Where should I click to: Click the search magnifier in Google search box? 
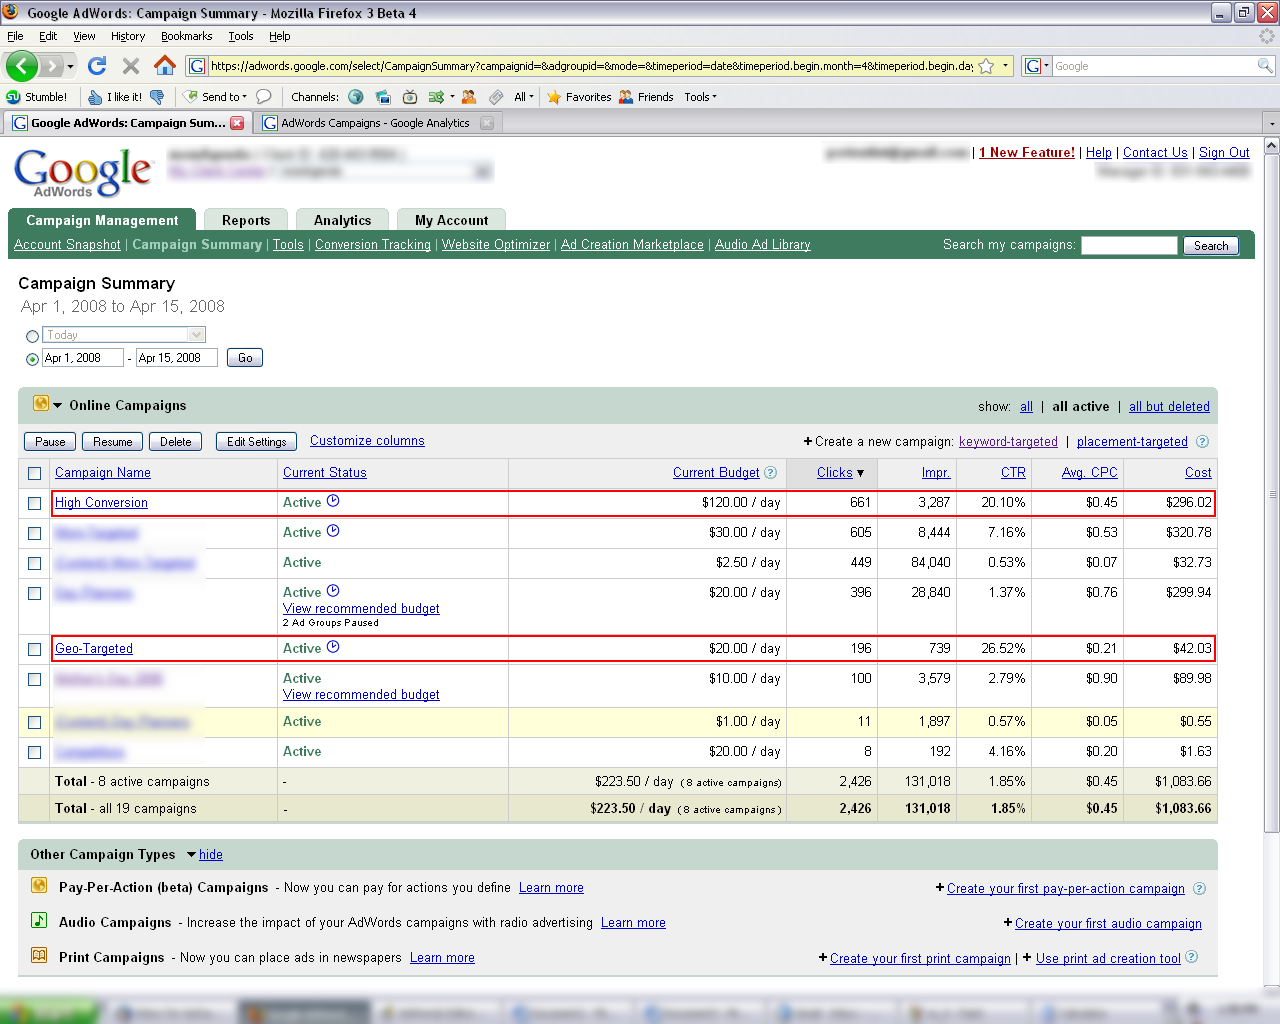[1265, 66]
